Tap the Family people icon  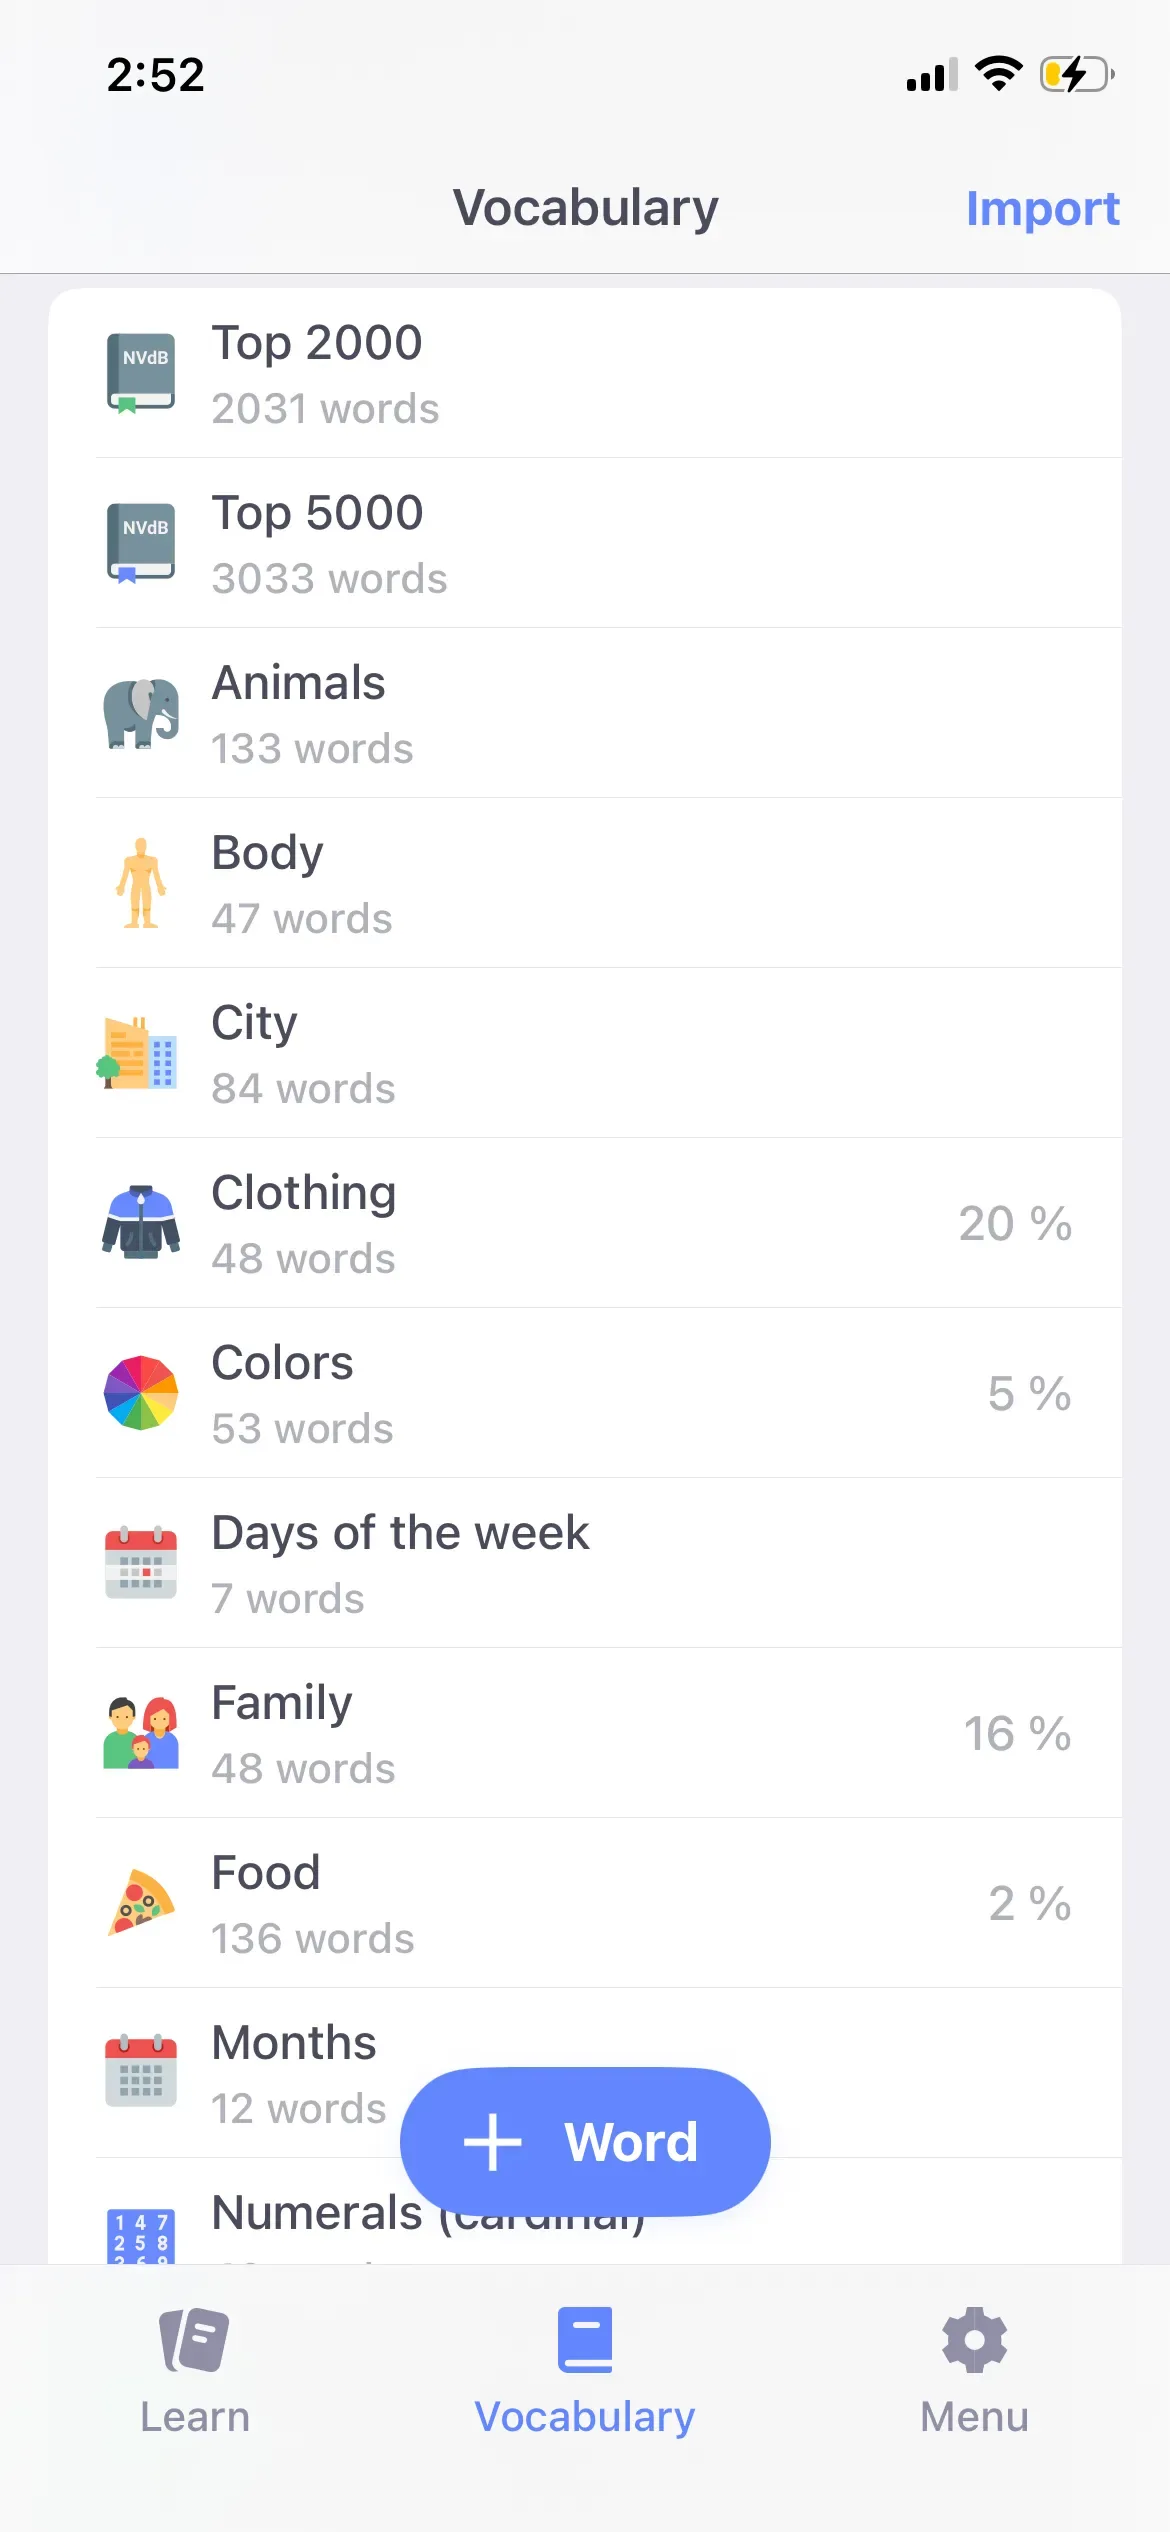141,1733
